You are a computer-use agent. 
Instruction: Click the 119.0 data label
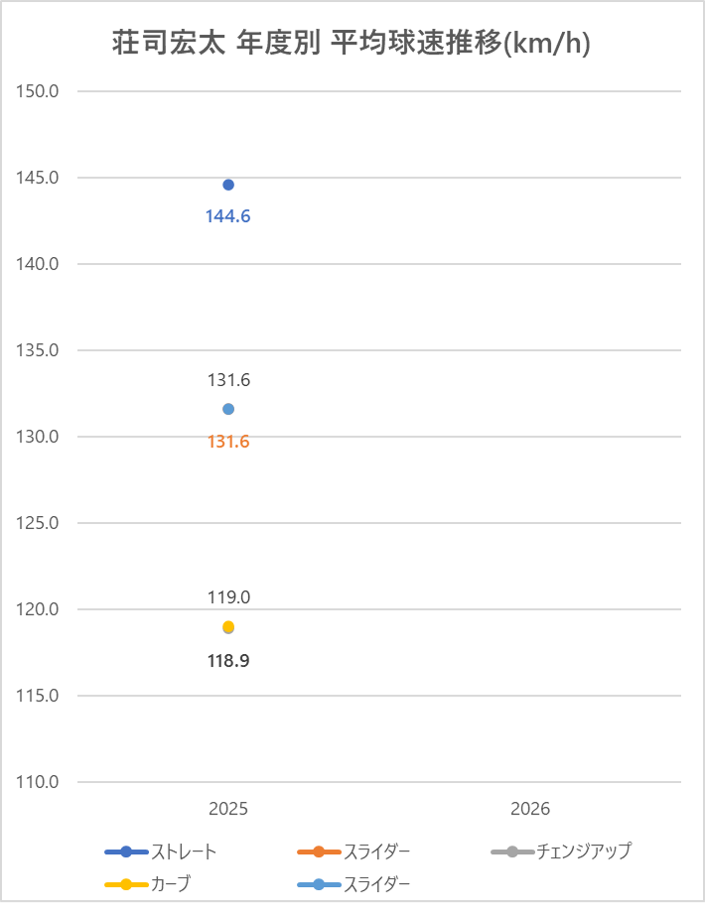229,597
